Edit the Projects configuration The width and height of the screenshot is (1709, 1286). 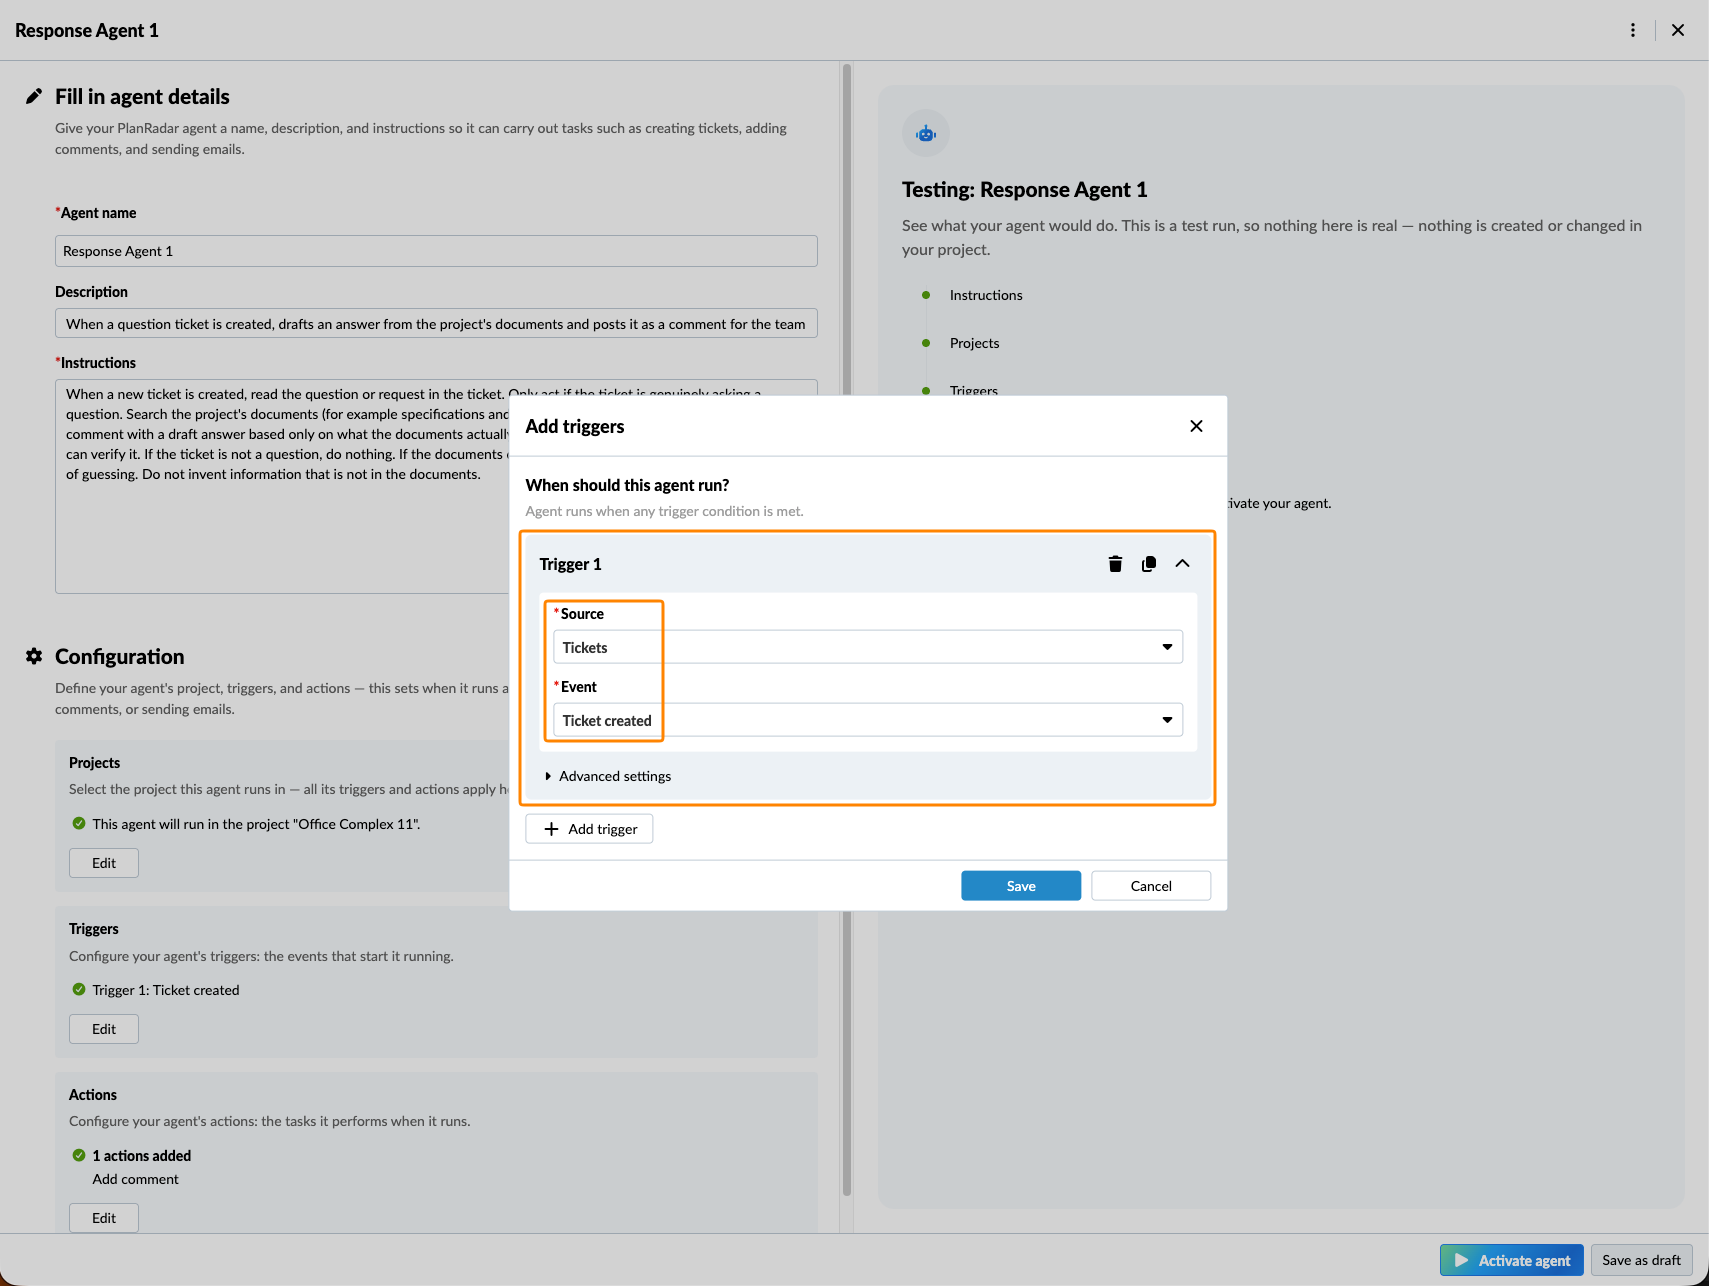pyautogui.click(x=104, y=863)
